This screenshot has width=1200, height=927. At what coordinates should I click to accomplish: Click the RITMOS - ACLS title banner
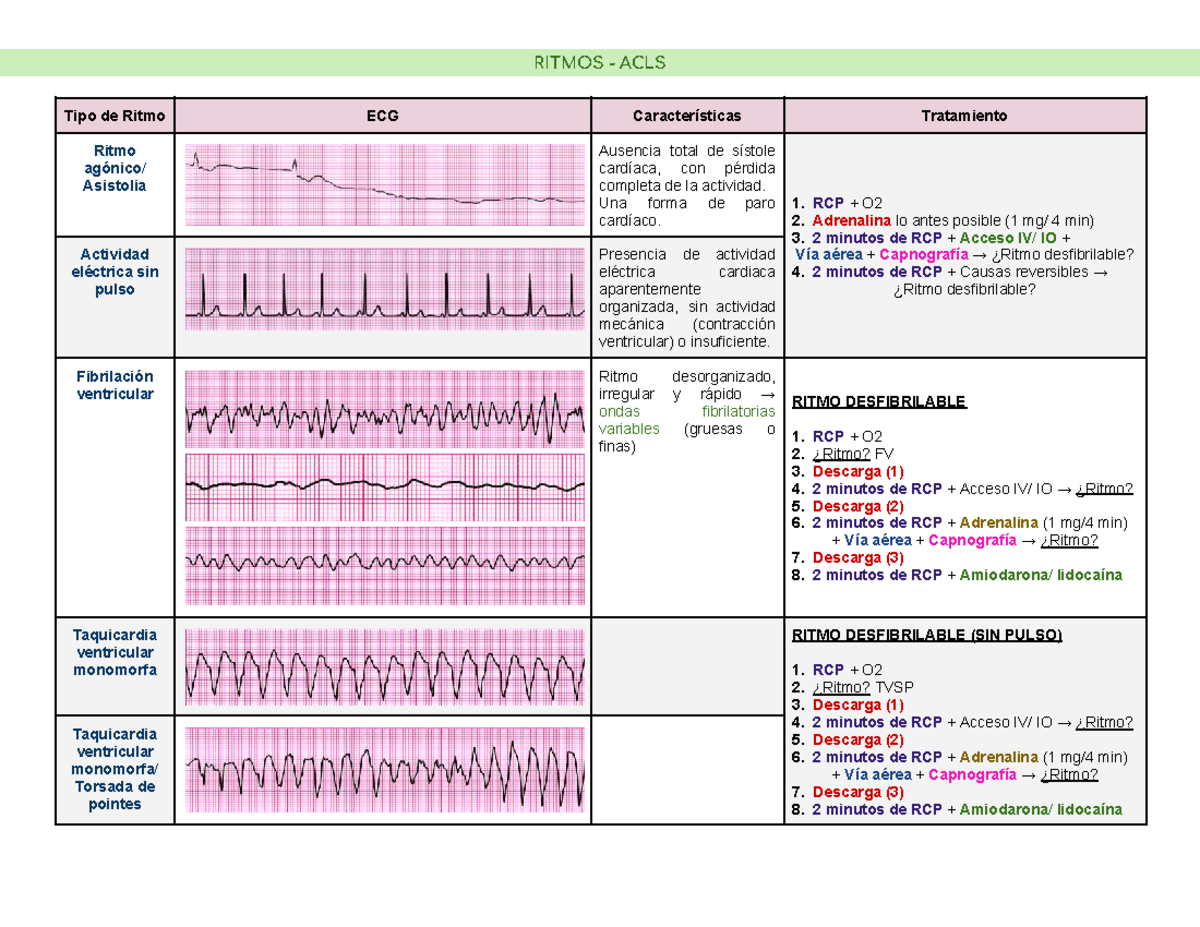[x=600, y=63]
